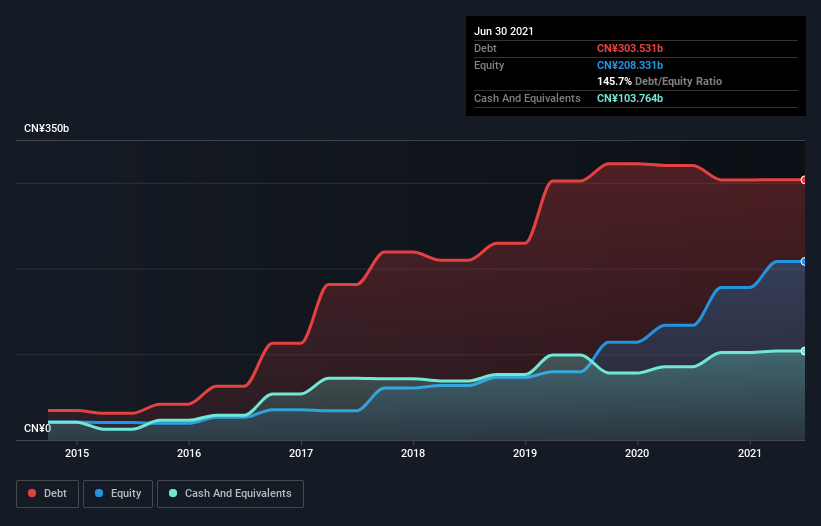Click the CN¥208.331b equity value
Image resolution: width=821 pixels, height=526 pixels.
630,65
